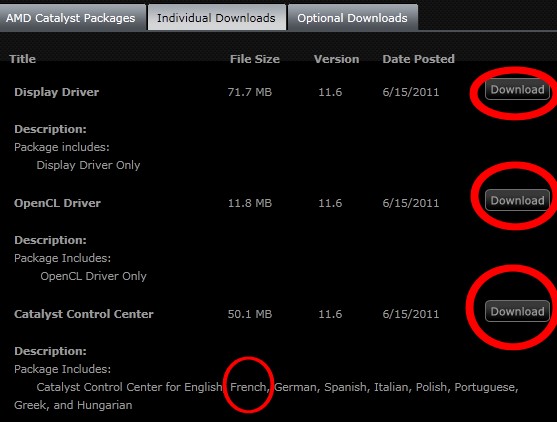Click Description label under OpenCL Driver
This screenshot has width=557, height=422.
(x=50, y=240)
